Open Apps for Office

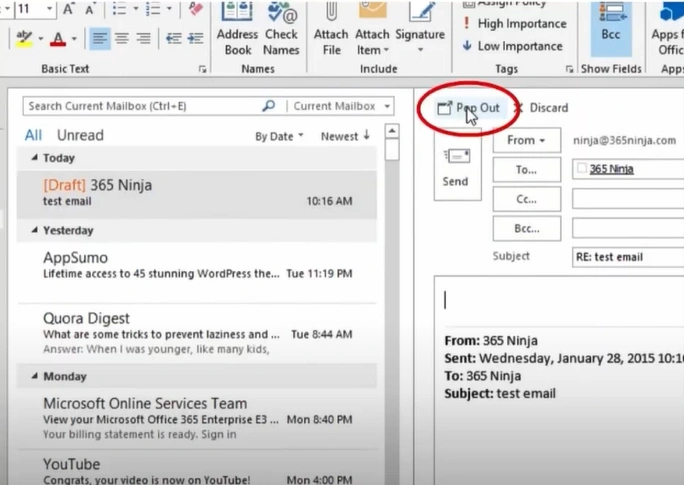click(667, 29)
